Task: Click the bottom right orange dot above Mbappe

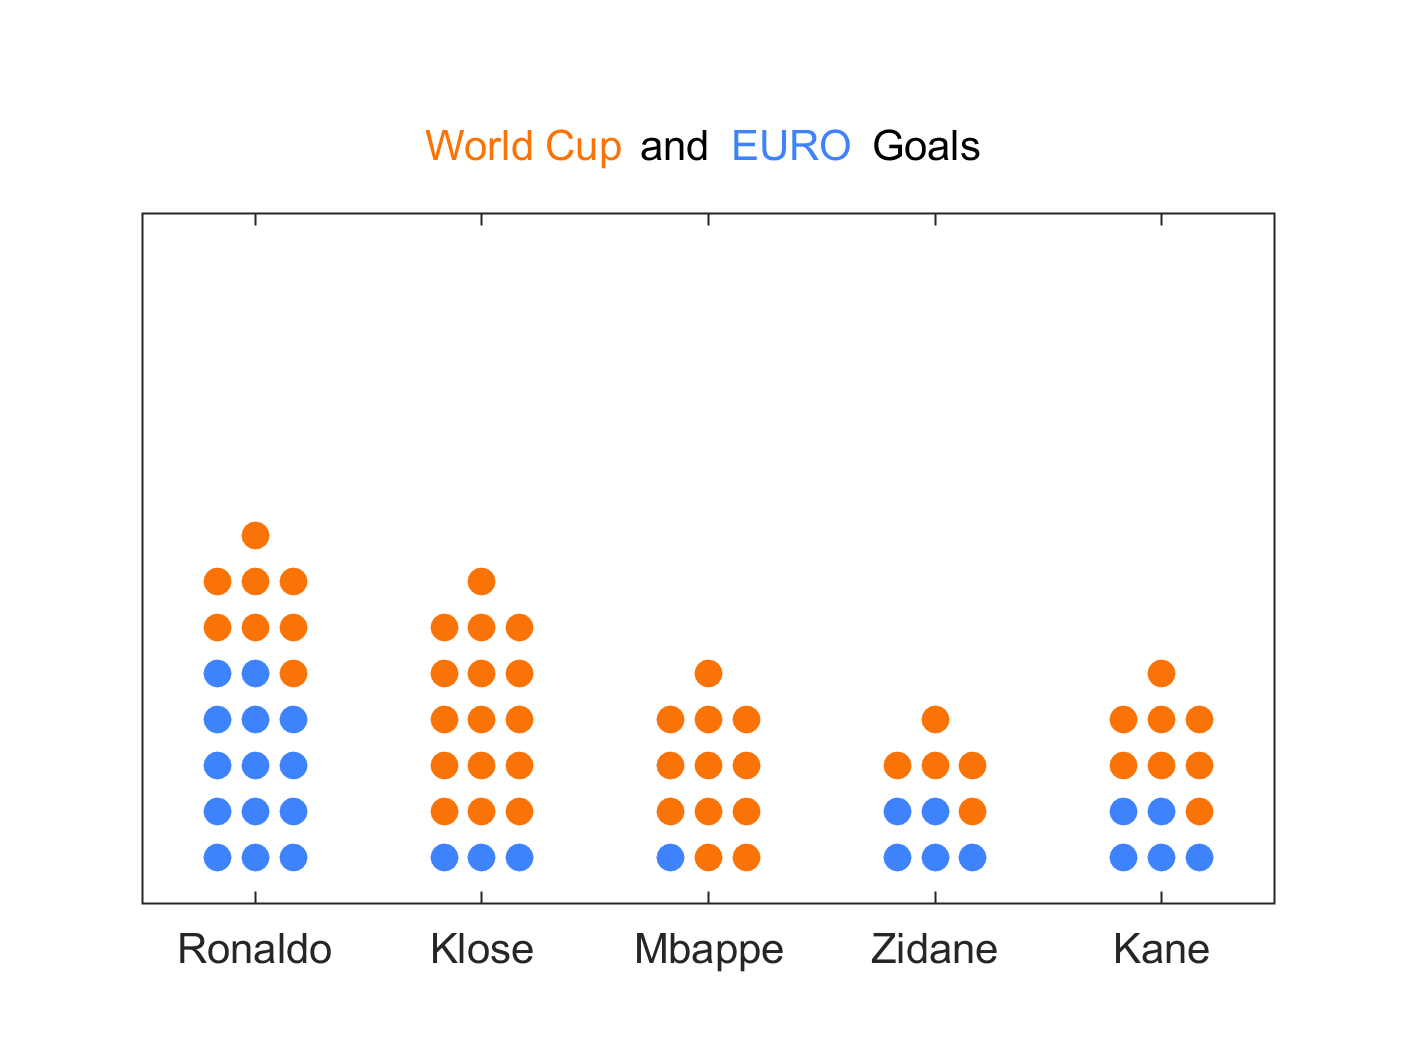Action: point(746,857)
